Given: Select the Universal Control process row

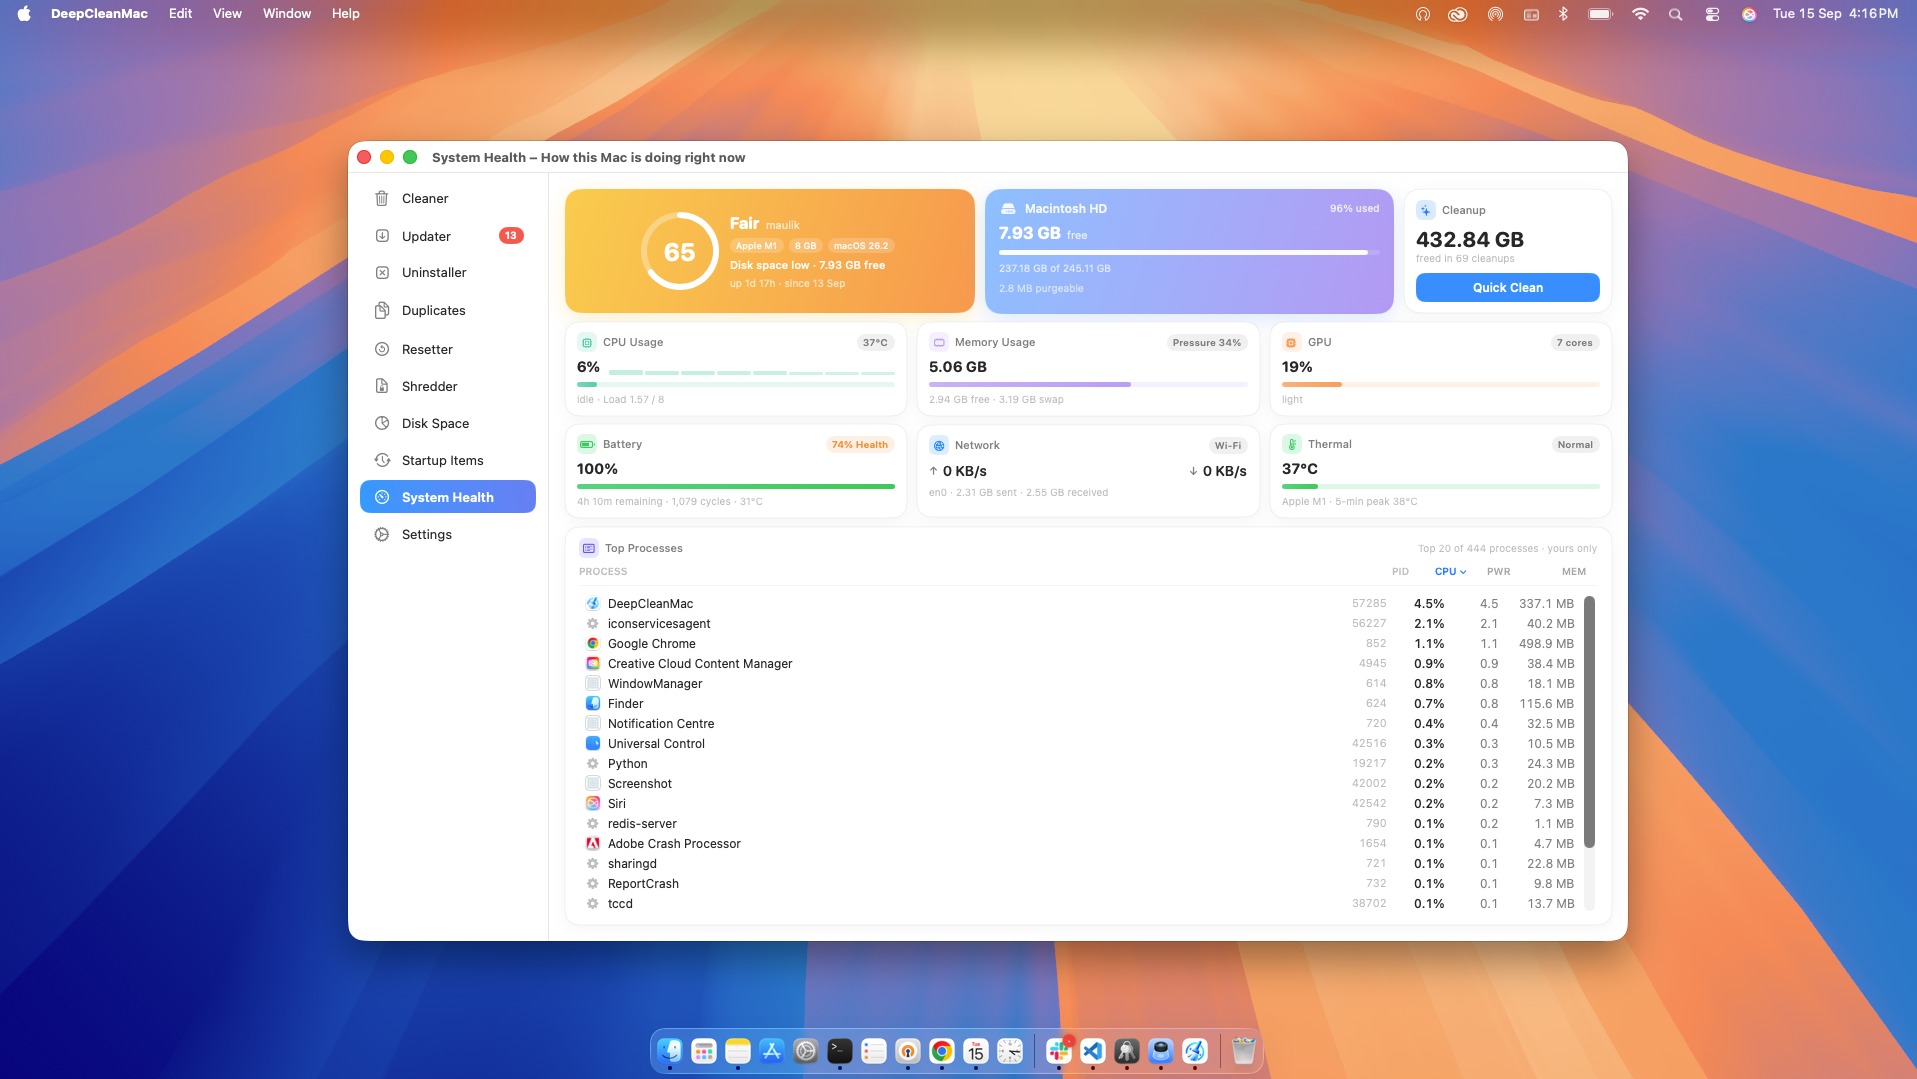Looking at the screenshot, I should click(x=1080, y=743).
